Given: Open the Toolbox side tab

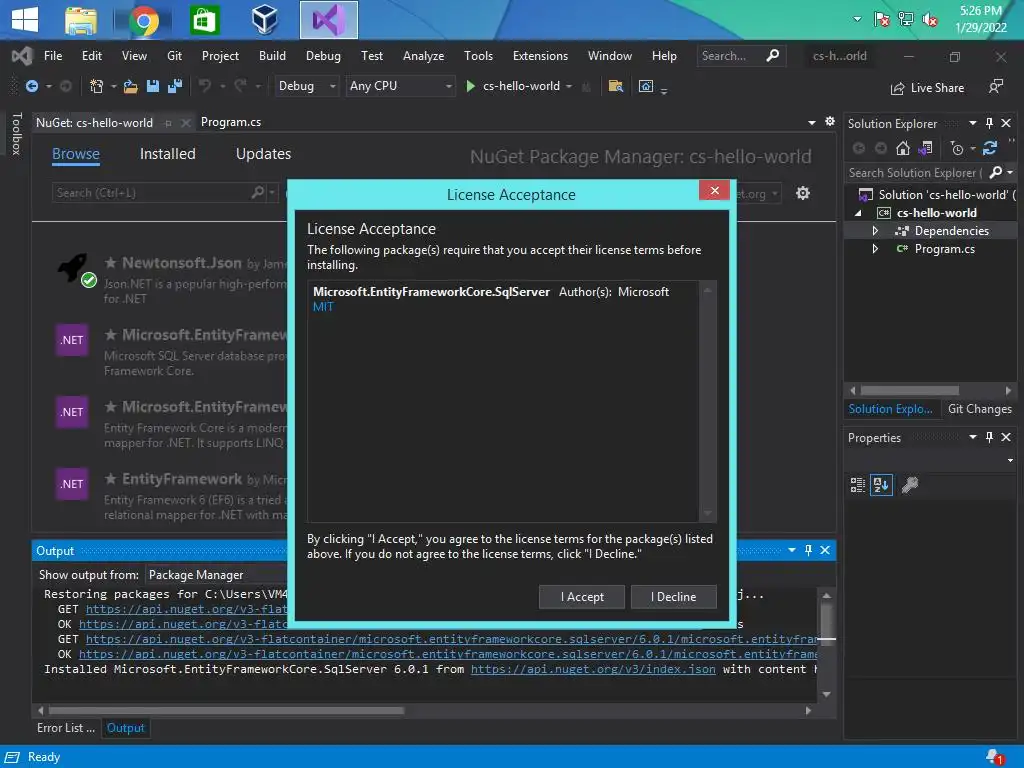Looking at the screenshot, I should [x=17, y=134].
